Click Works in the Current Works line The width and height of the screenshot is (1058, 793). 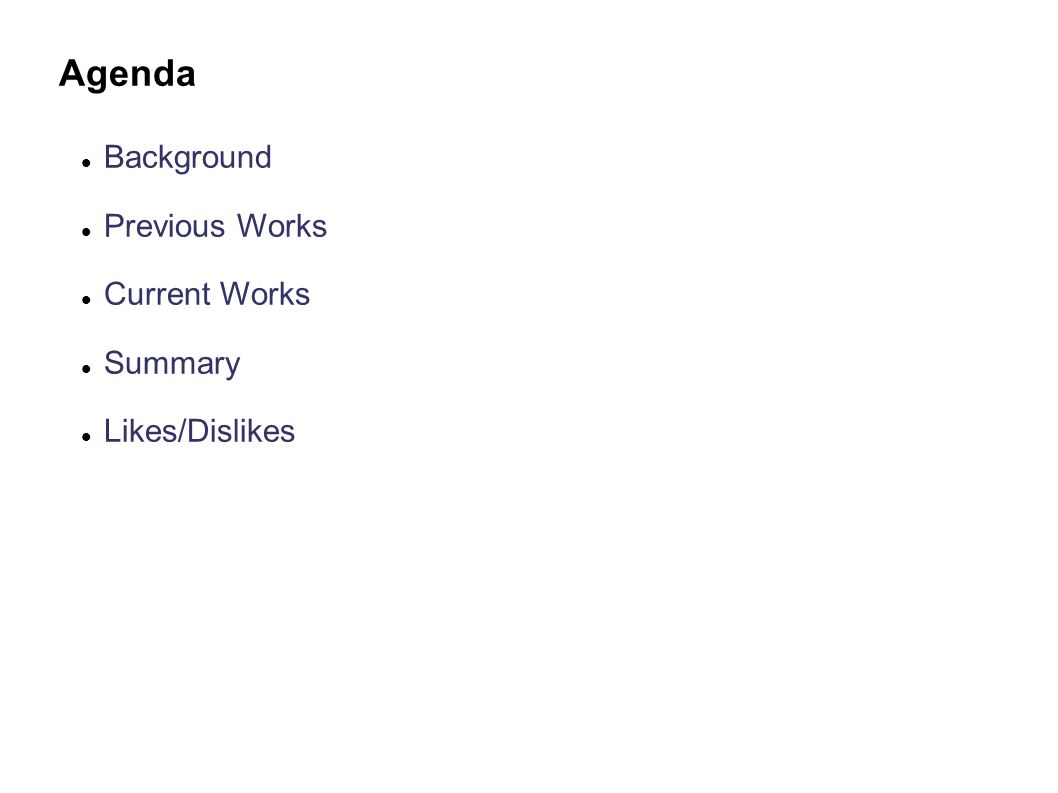tap(265, 294)
